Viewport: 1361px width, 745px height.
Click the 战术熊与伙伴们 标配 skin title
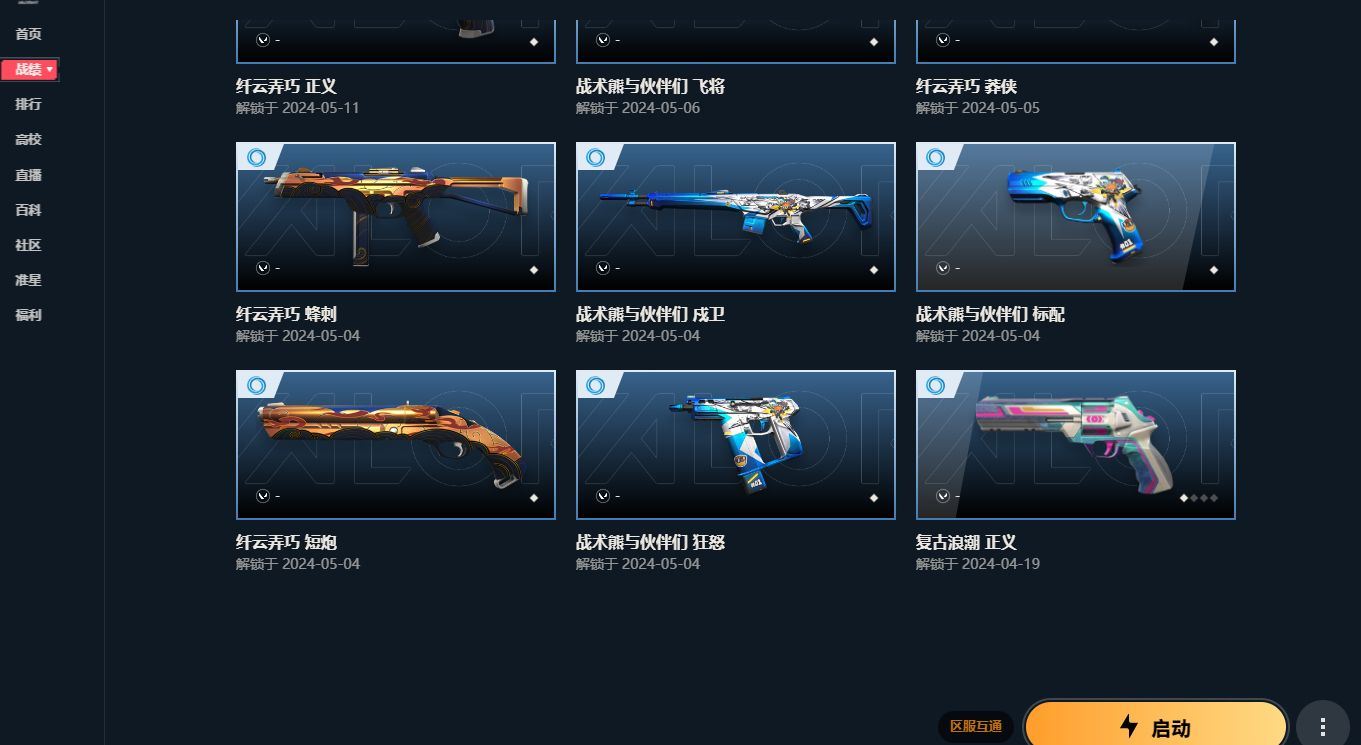(x=990, y=314)
